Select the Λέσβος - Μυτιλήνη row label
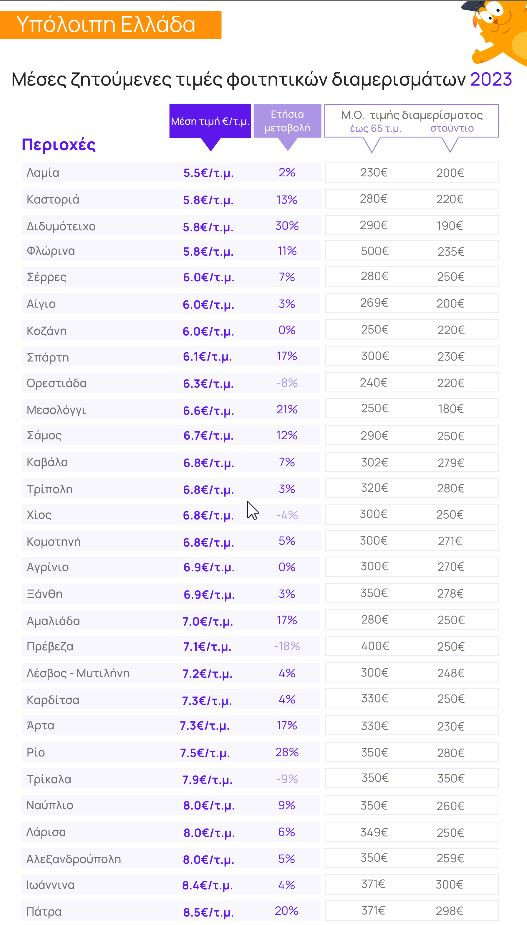Screen dimensions: 527x925 [x=77, y=673]
